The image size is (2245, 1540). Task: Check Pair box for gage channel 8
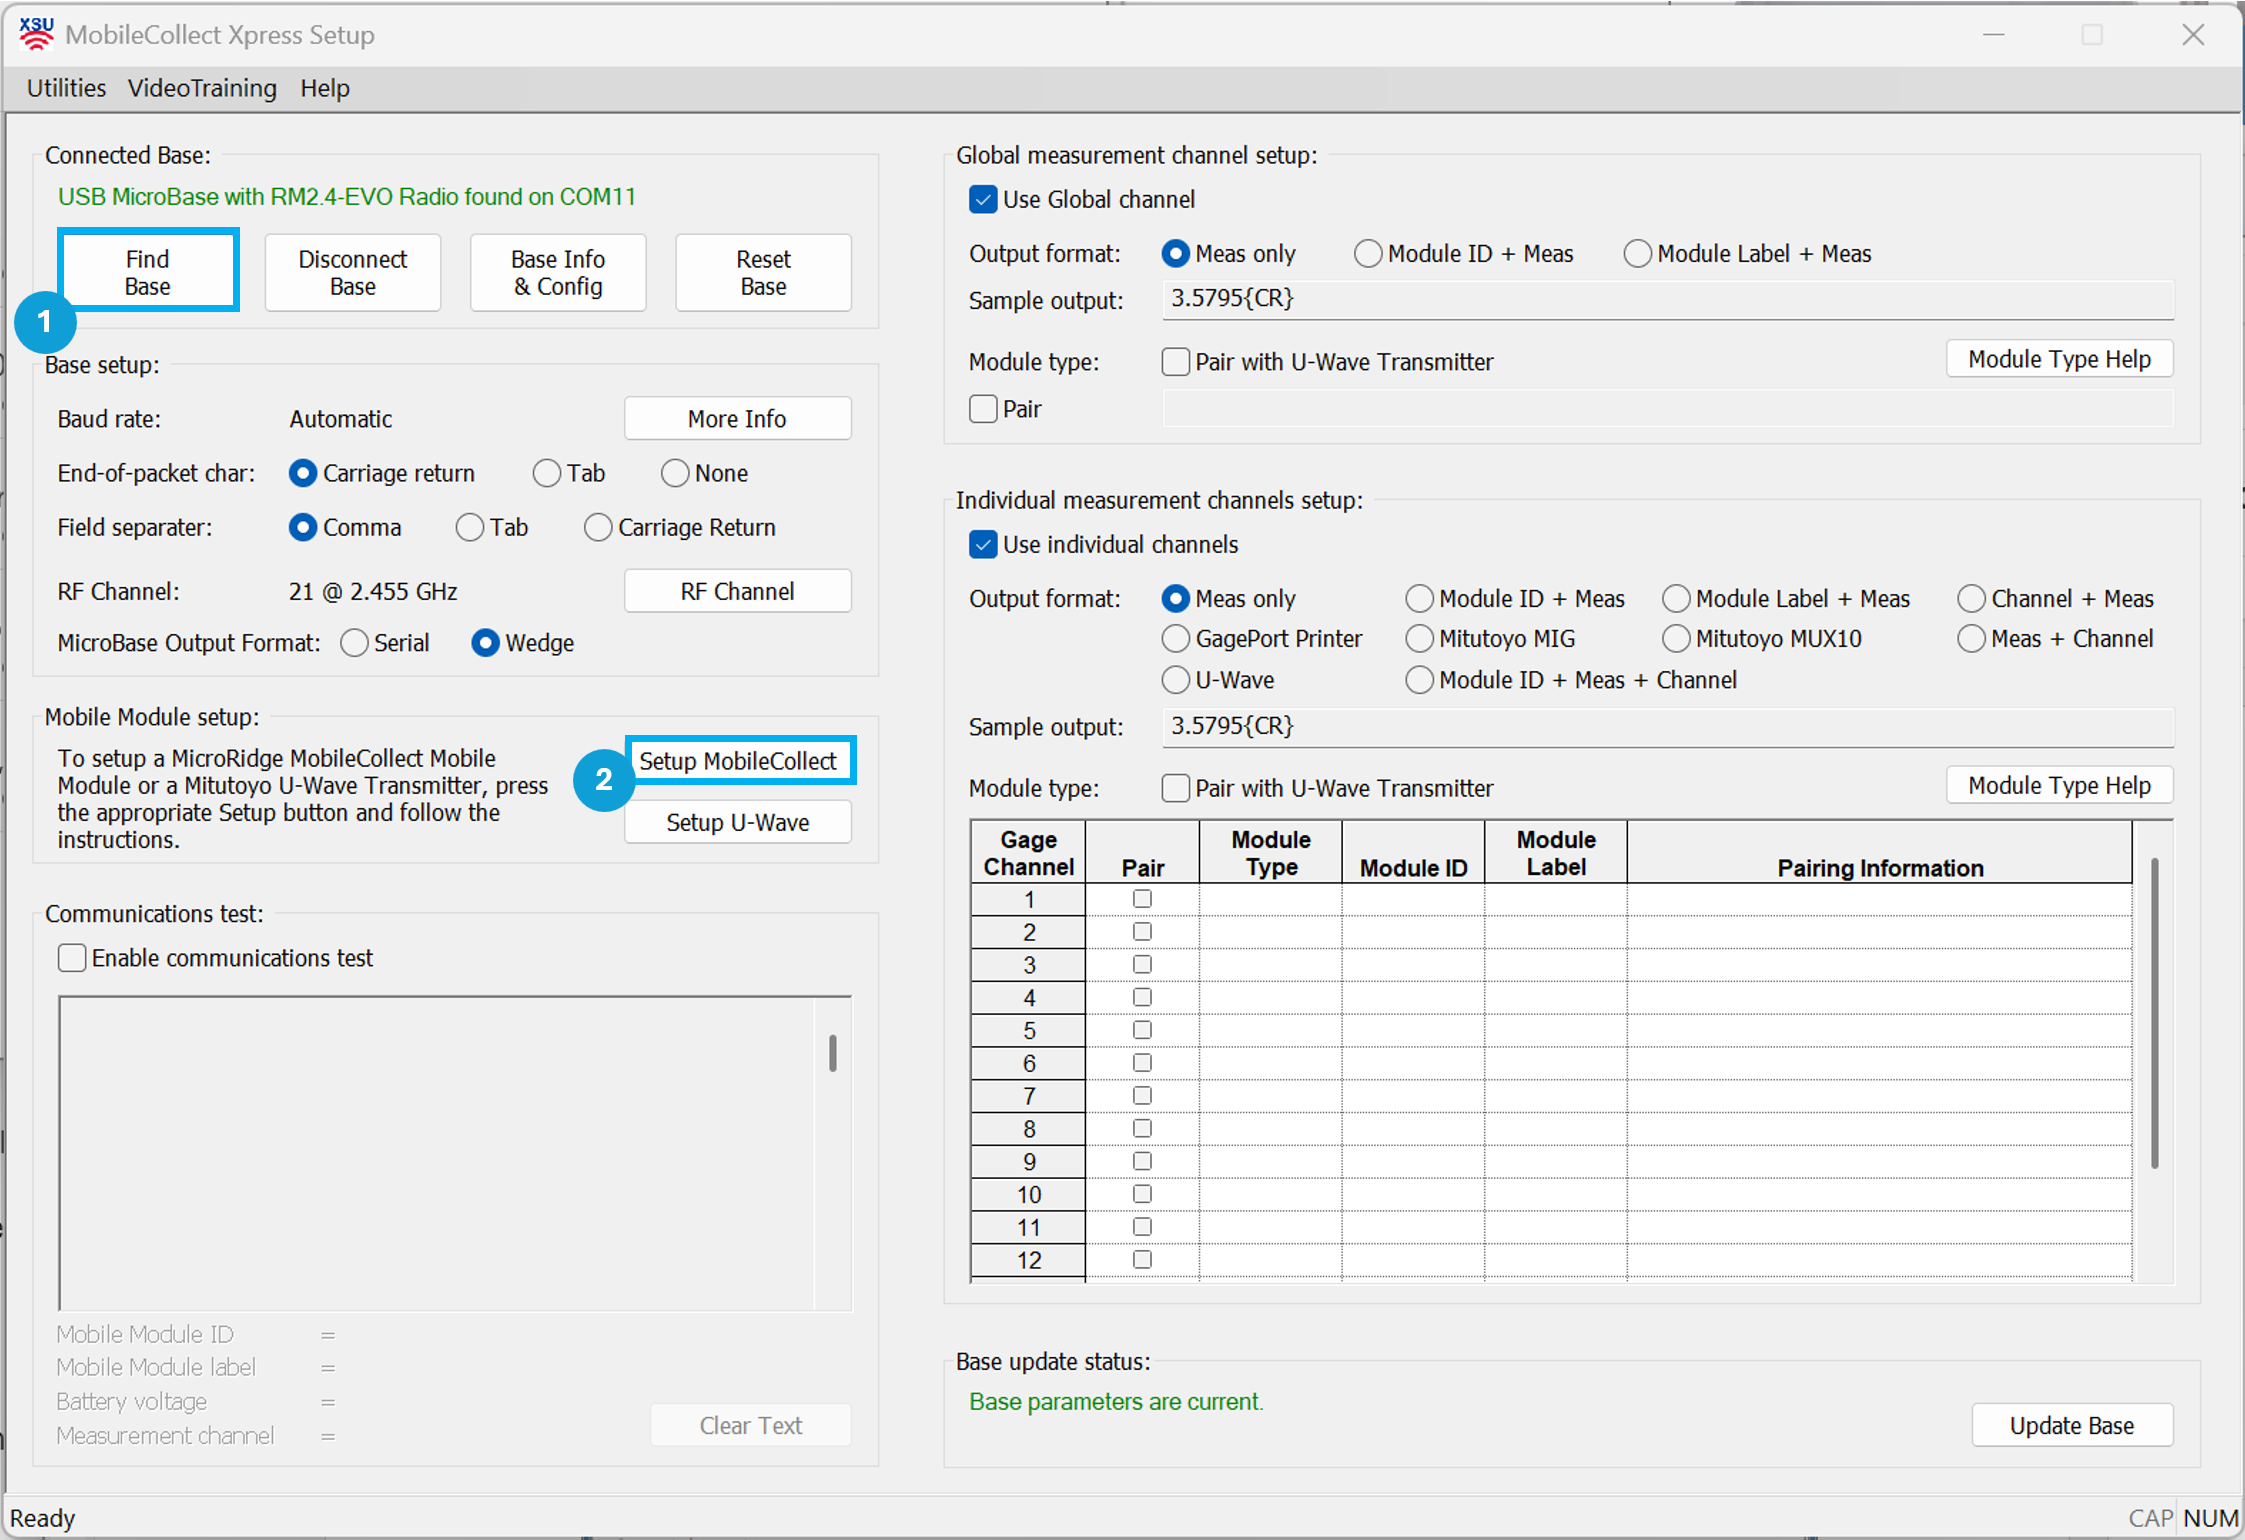[x=1142, y=1128]
